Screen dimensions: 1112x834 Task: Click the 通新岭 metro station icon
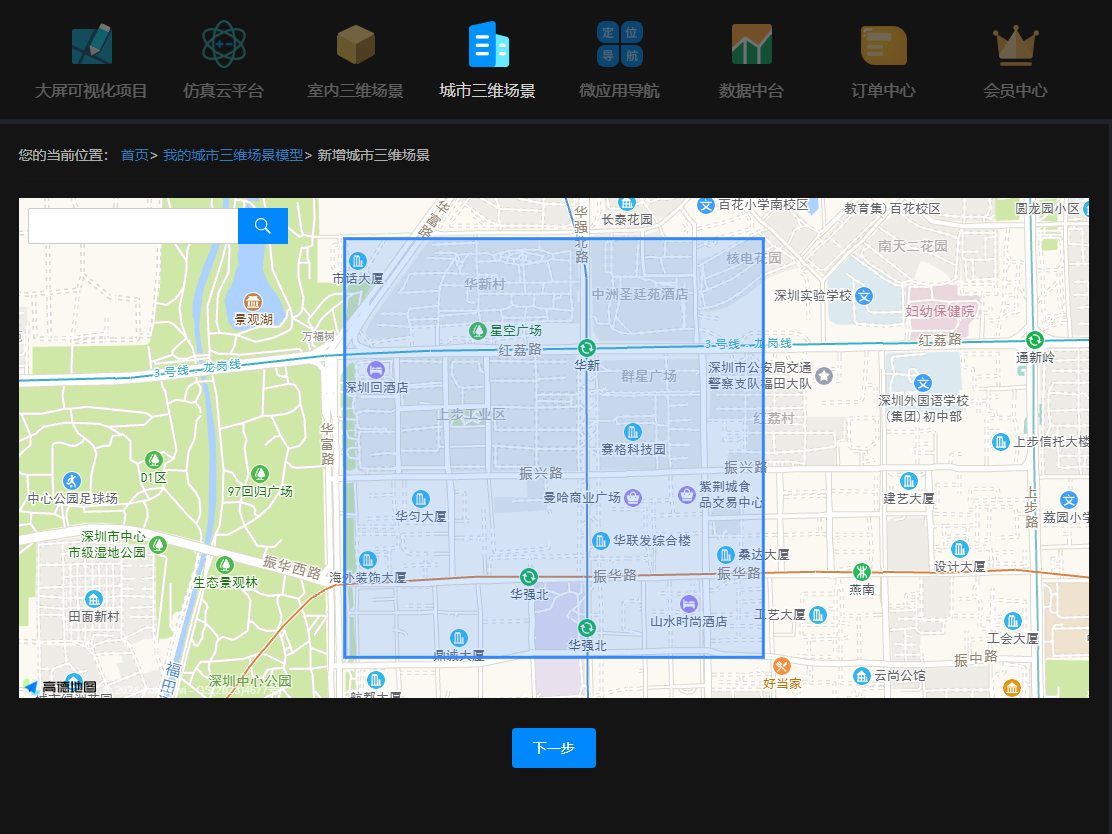[x=1035, y=340]
